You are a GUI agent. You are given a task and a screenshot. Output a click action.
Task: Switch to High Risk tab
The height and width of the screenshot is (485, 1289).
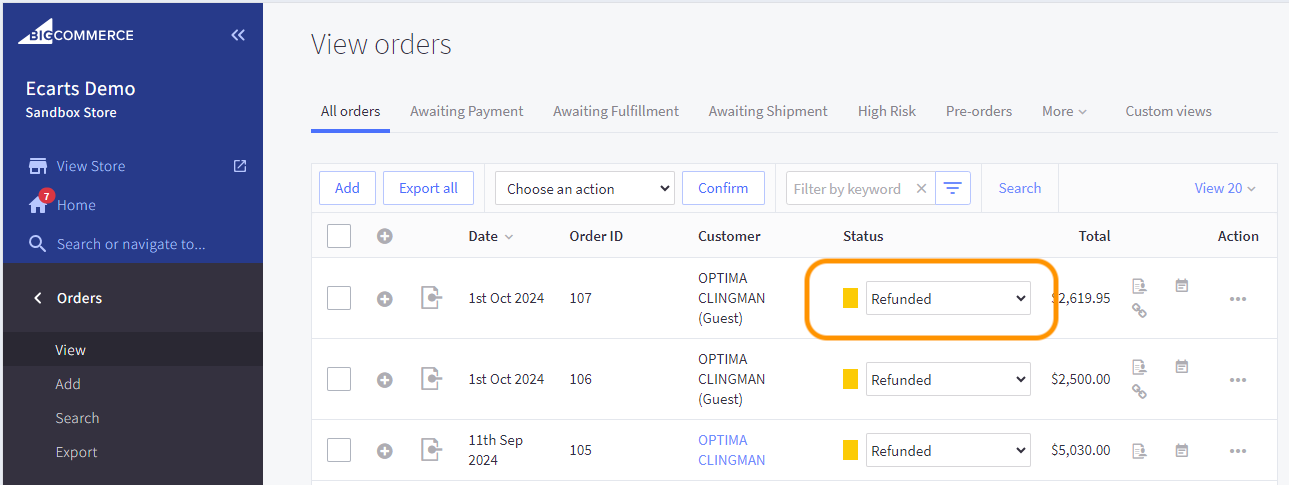click(887, 111)
